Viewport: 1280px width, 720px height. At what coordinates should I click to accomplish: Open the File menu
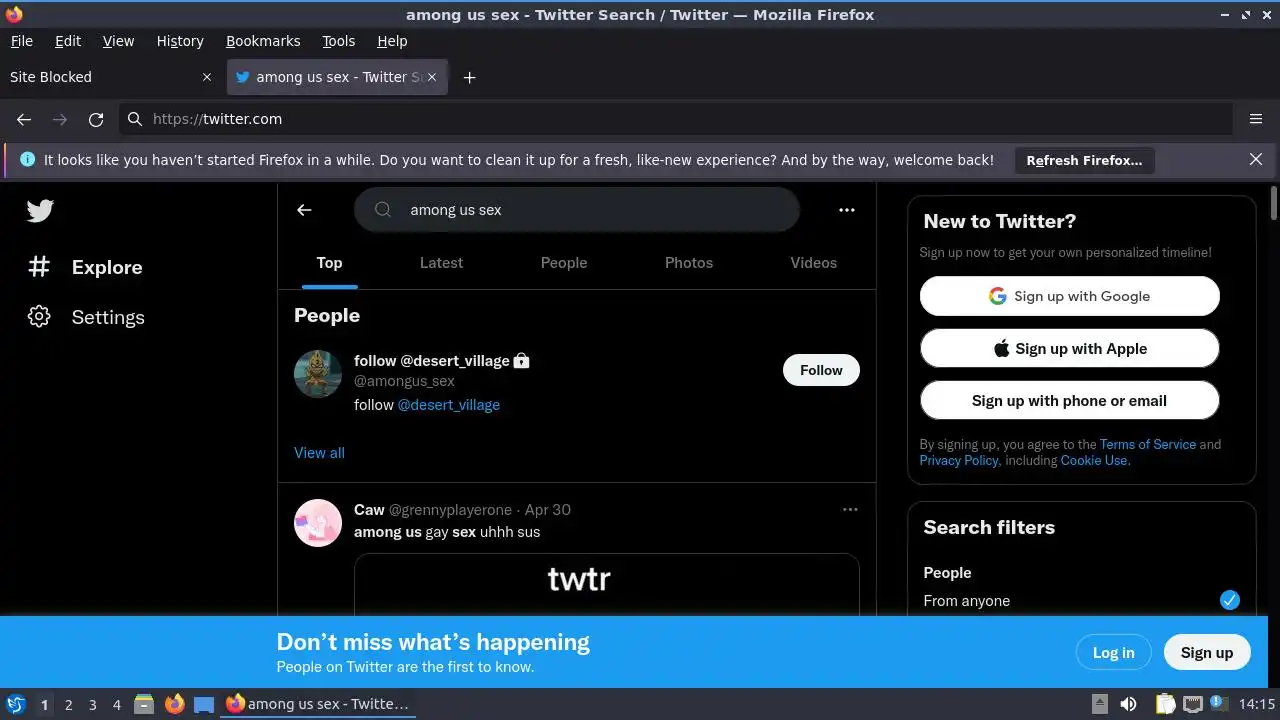point(21,41)
